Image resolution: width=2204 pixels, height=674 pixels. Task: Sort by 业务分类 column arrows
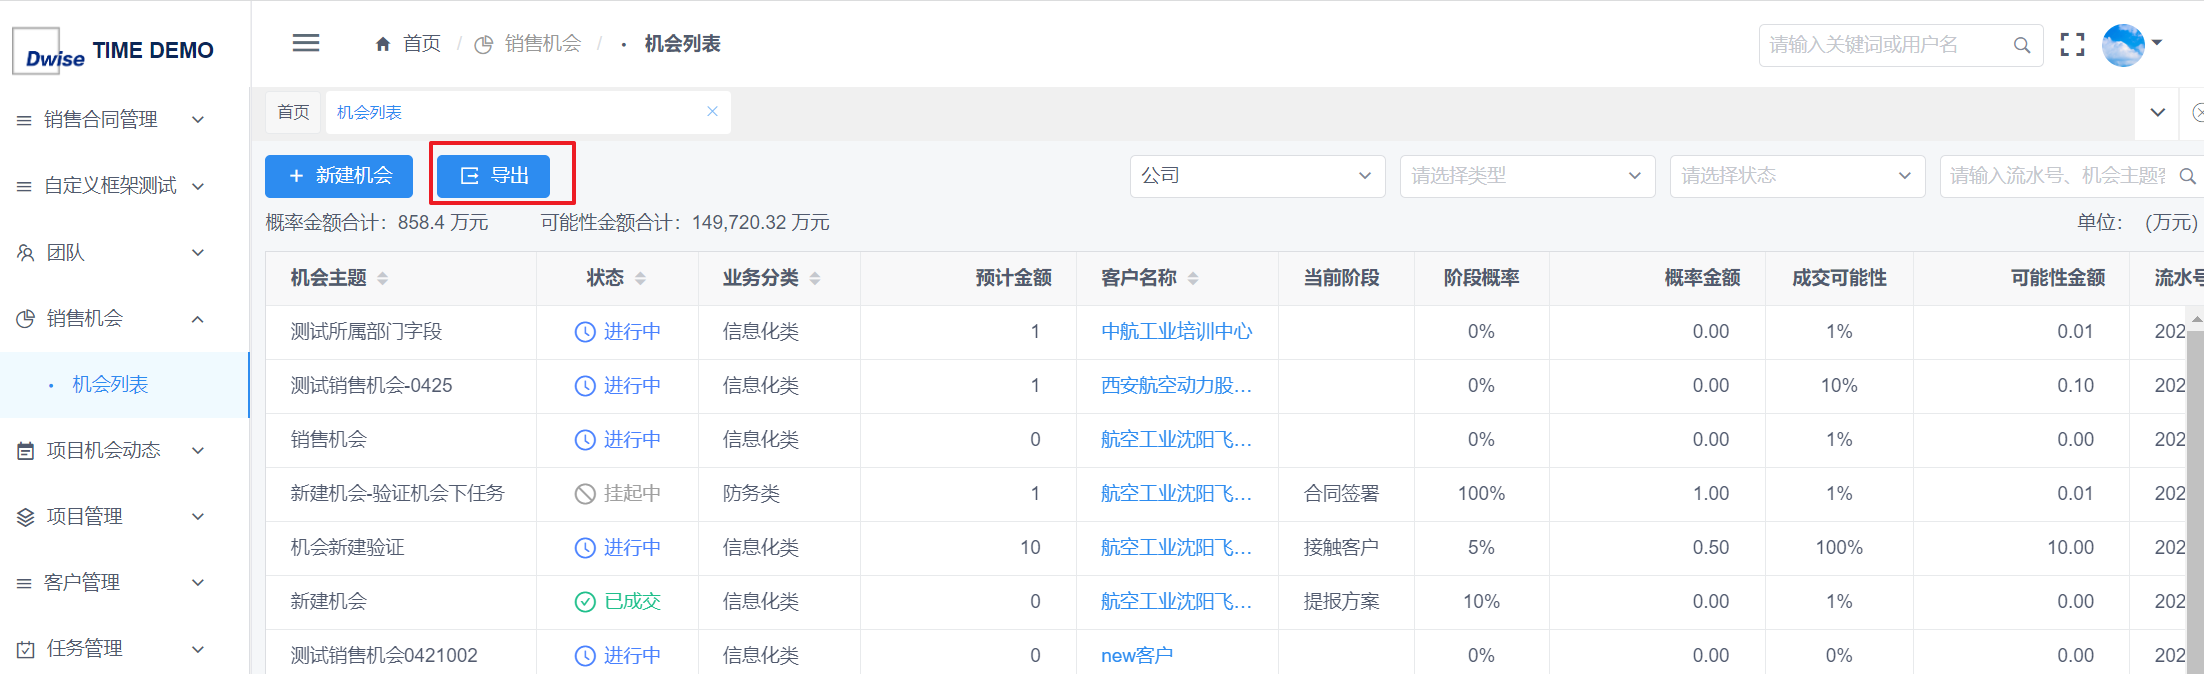point(815,278)
